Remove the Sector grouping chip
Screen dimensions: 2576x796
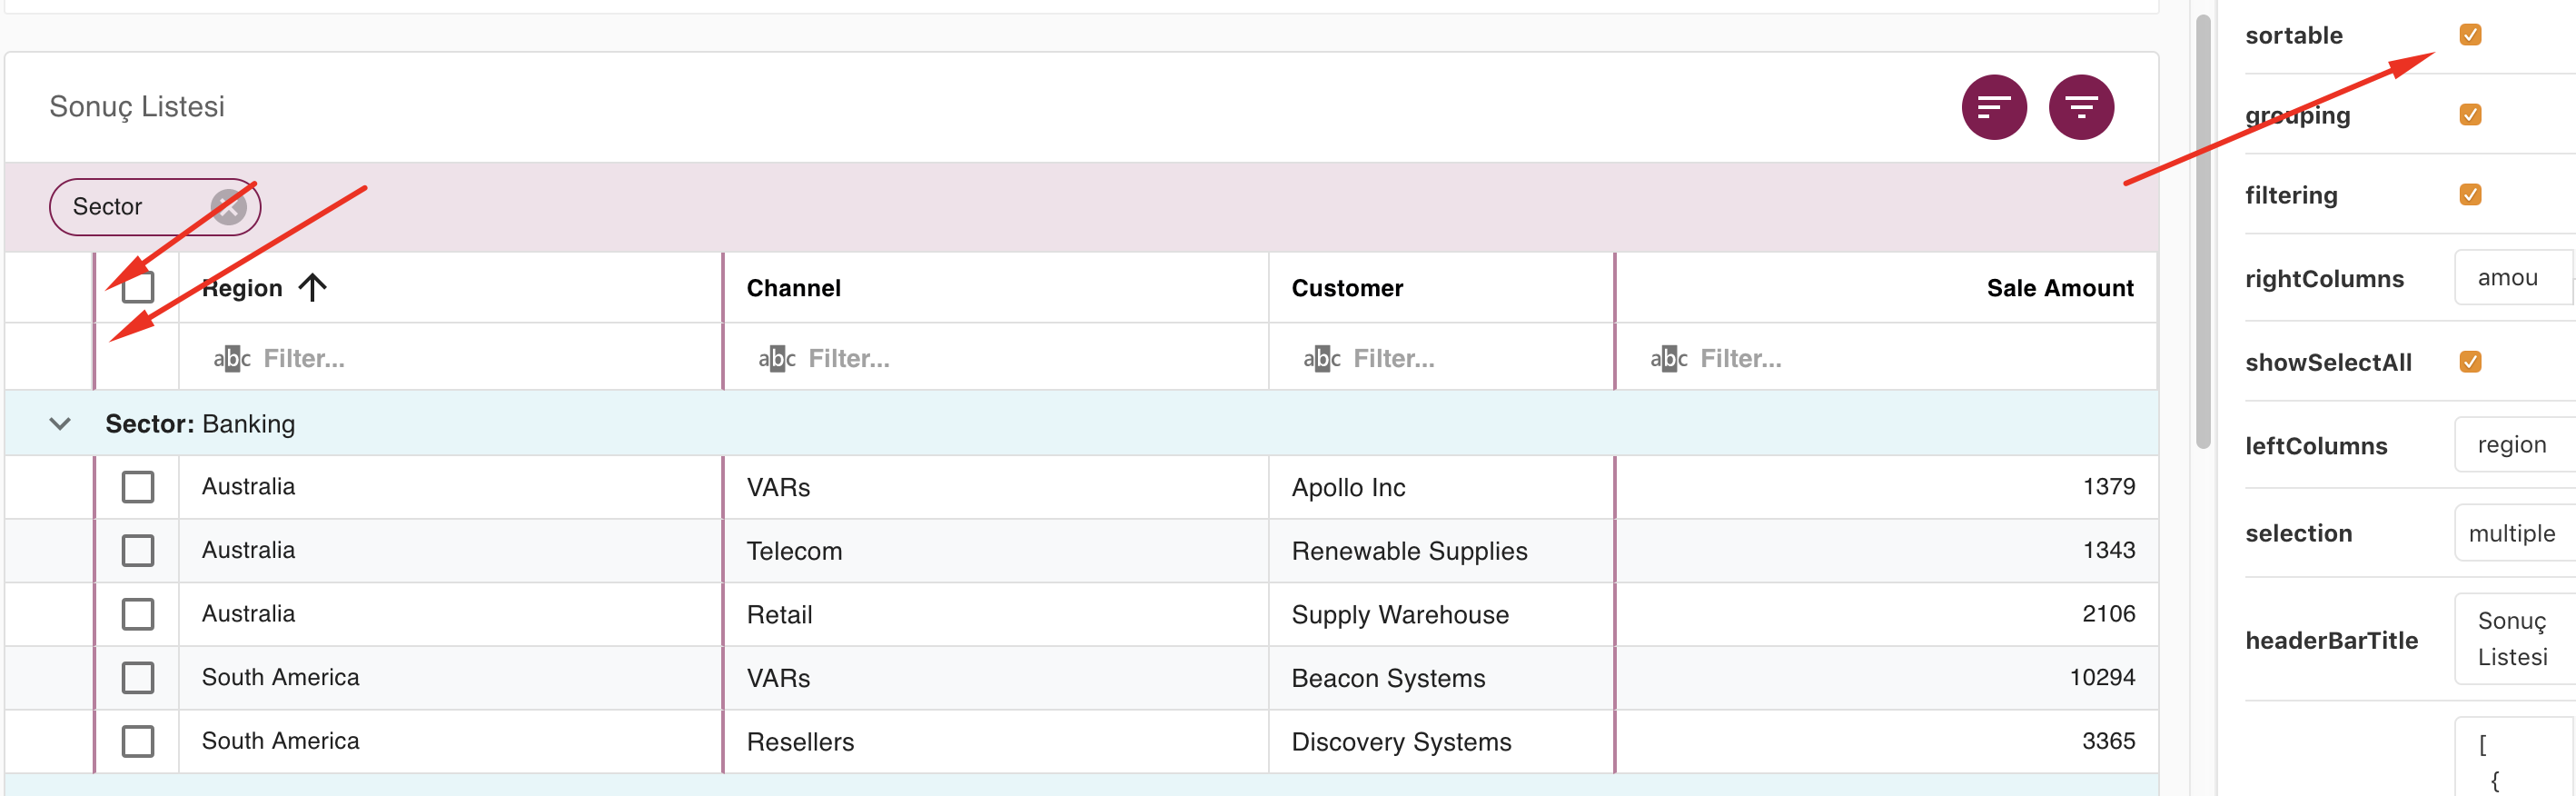(x=228, y=207)
